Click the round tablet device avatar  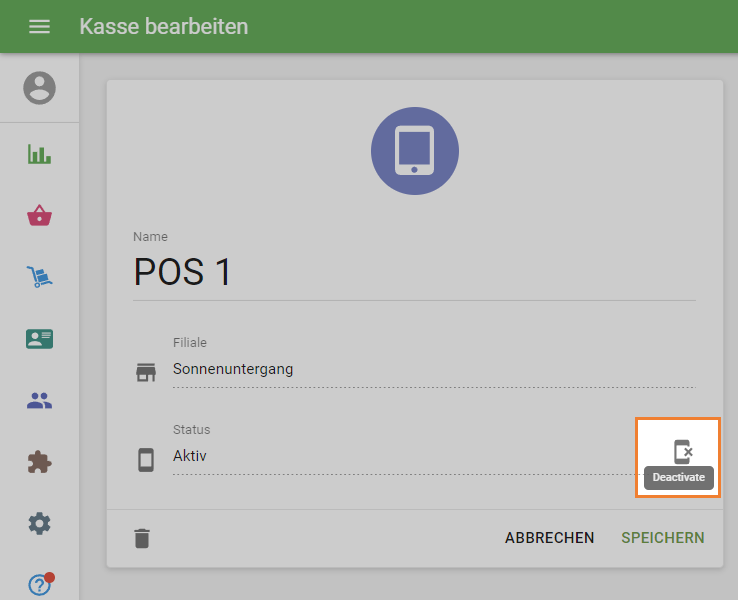414,151
